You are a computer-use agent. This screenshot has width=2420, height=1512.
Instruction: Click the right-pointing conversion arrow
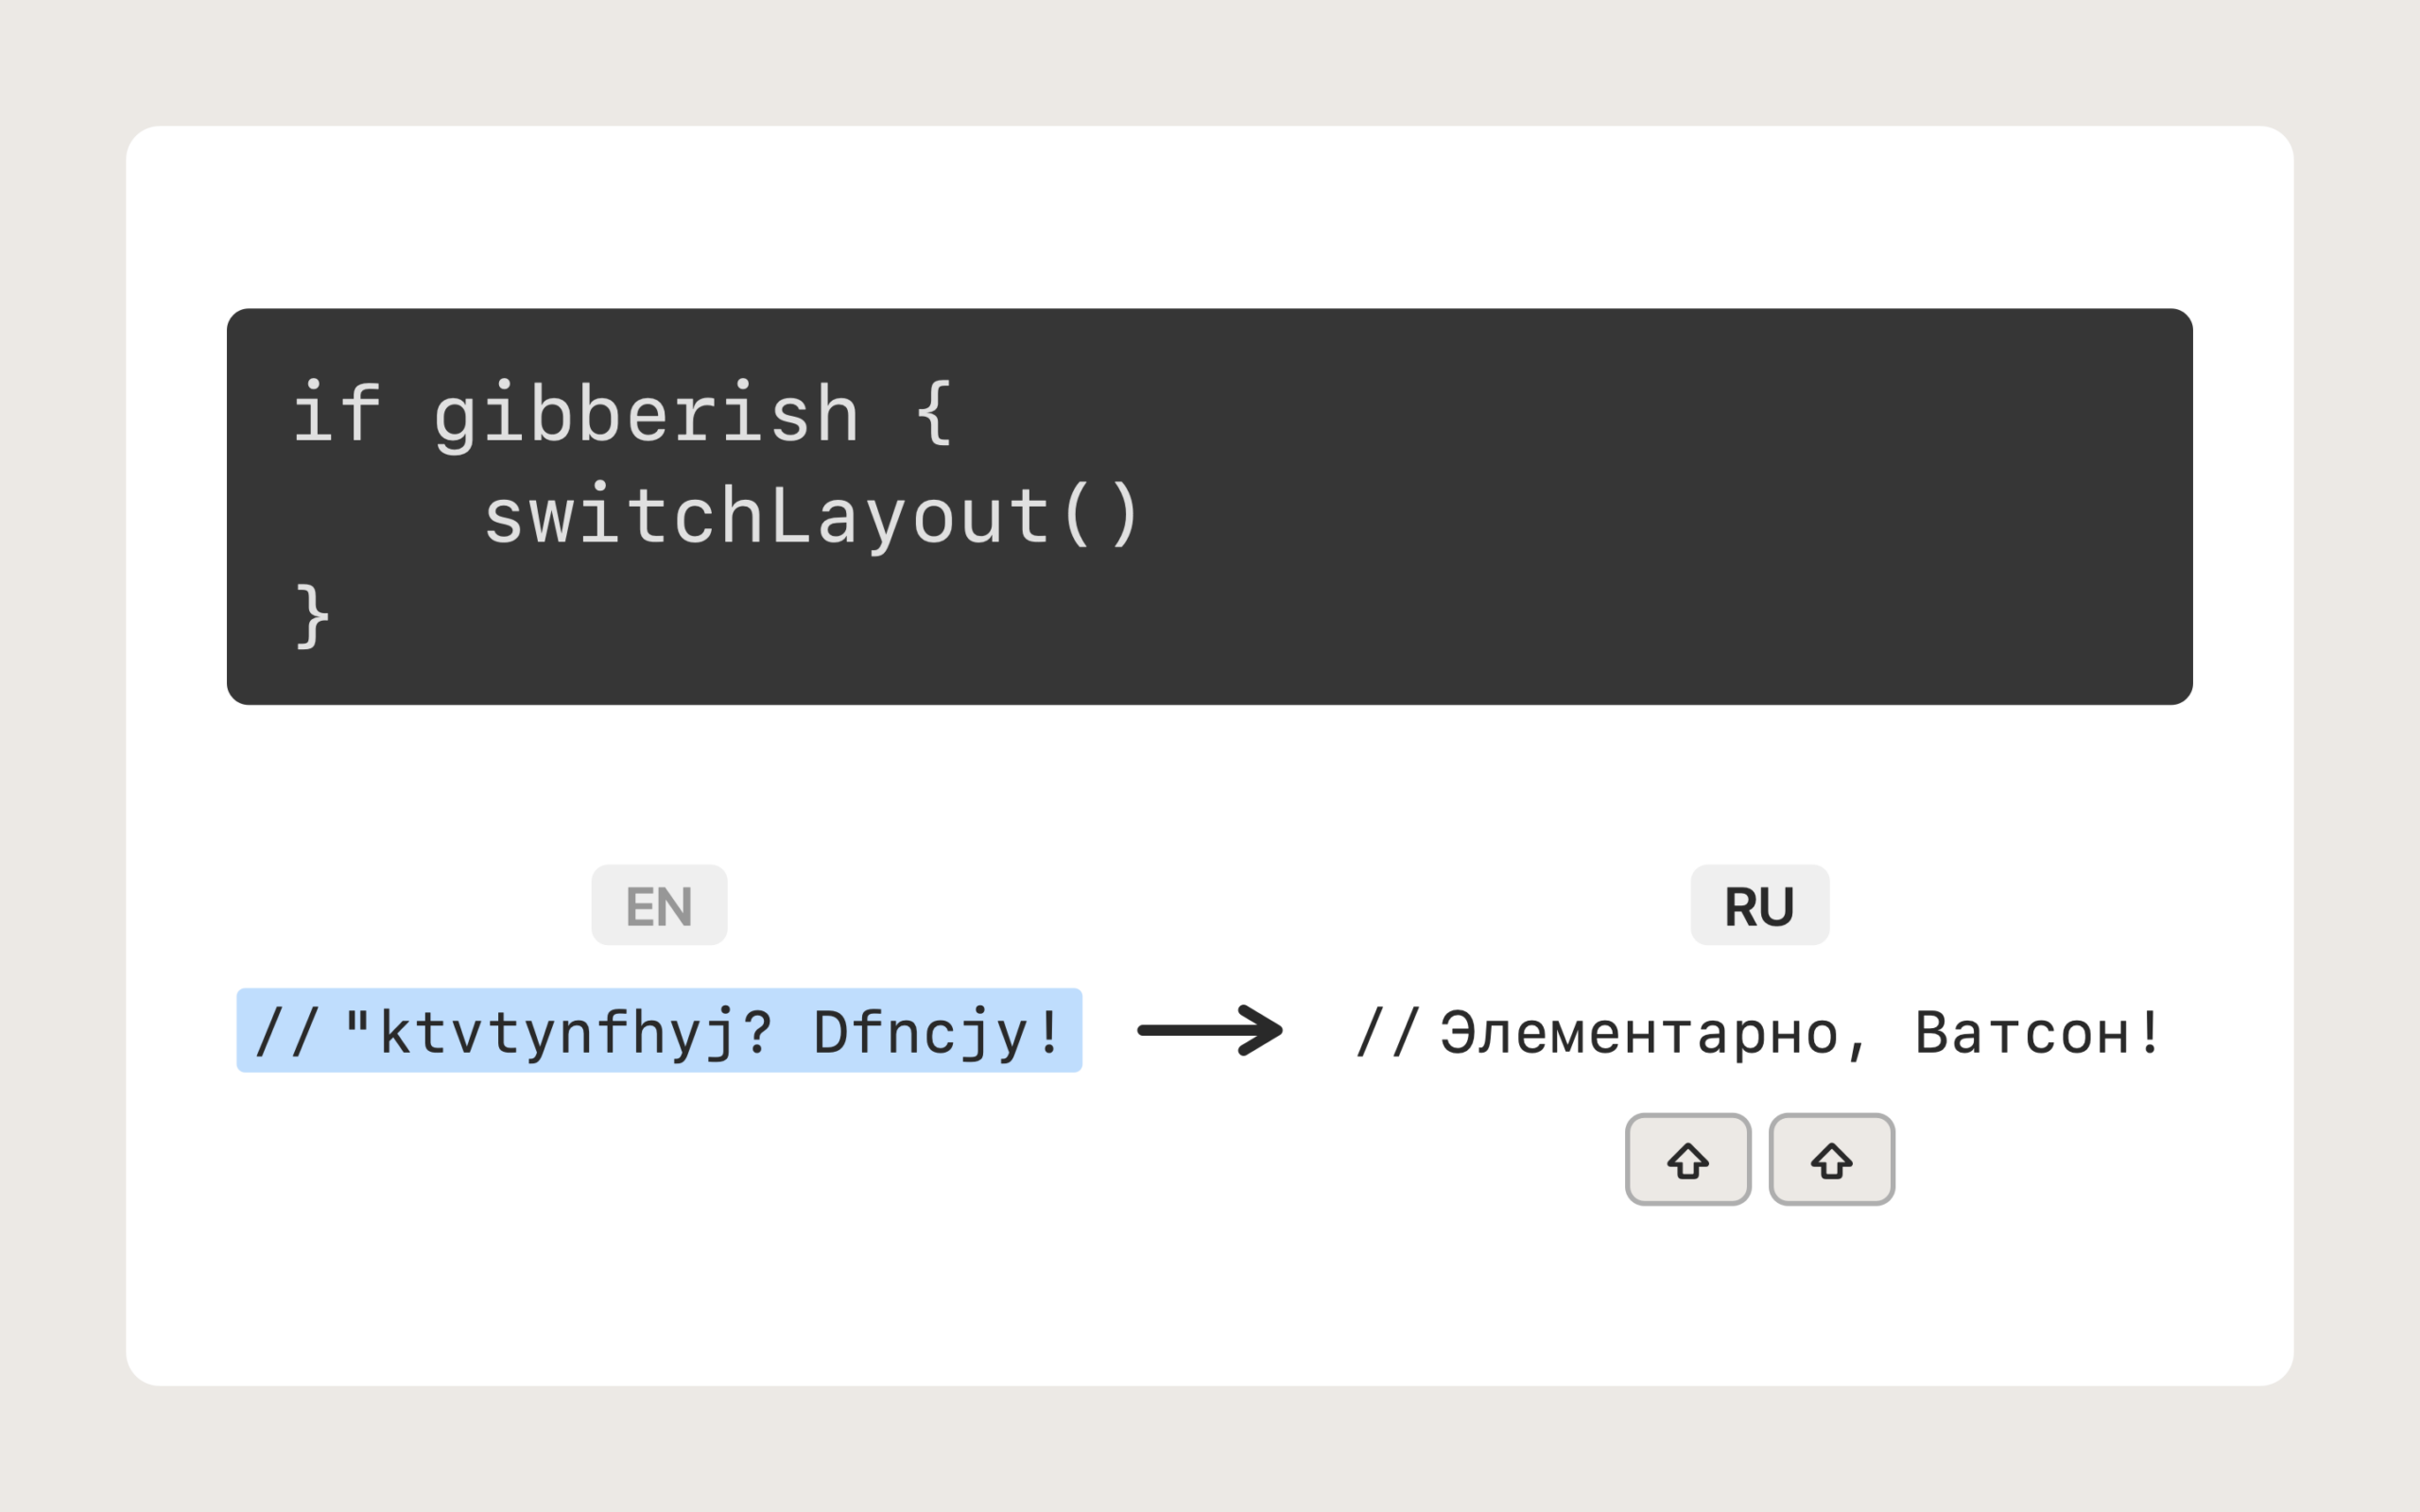(x=1211, y=1030)
